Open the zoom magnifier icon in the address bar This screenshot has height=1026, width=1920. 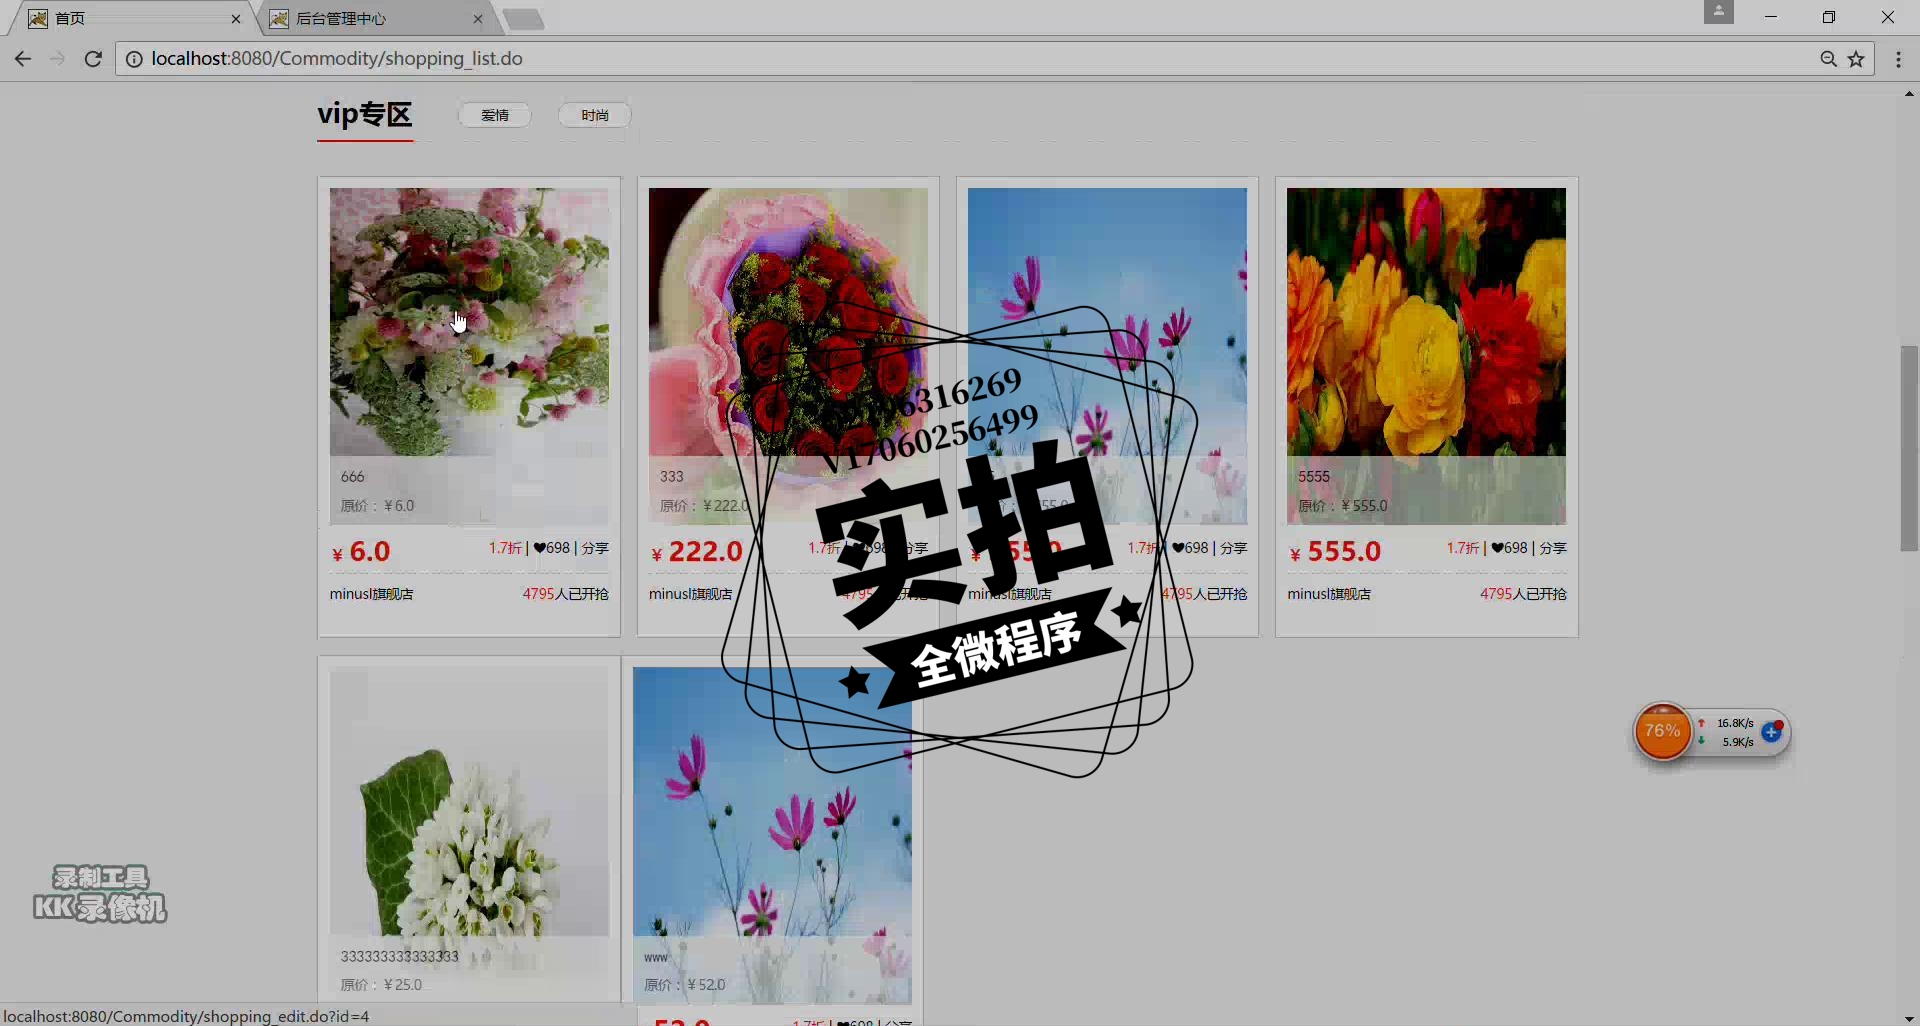click(1828, 59)
